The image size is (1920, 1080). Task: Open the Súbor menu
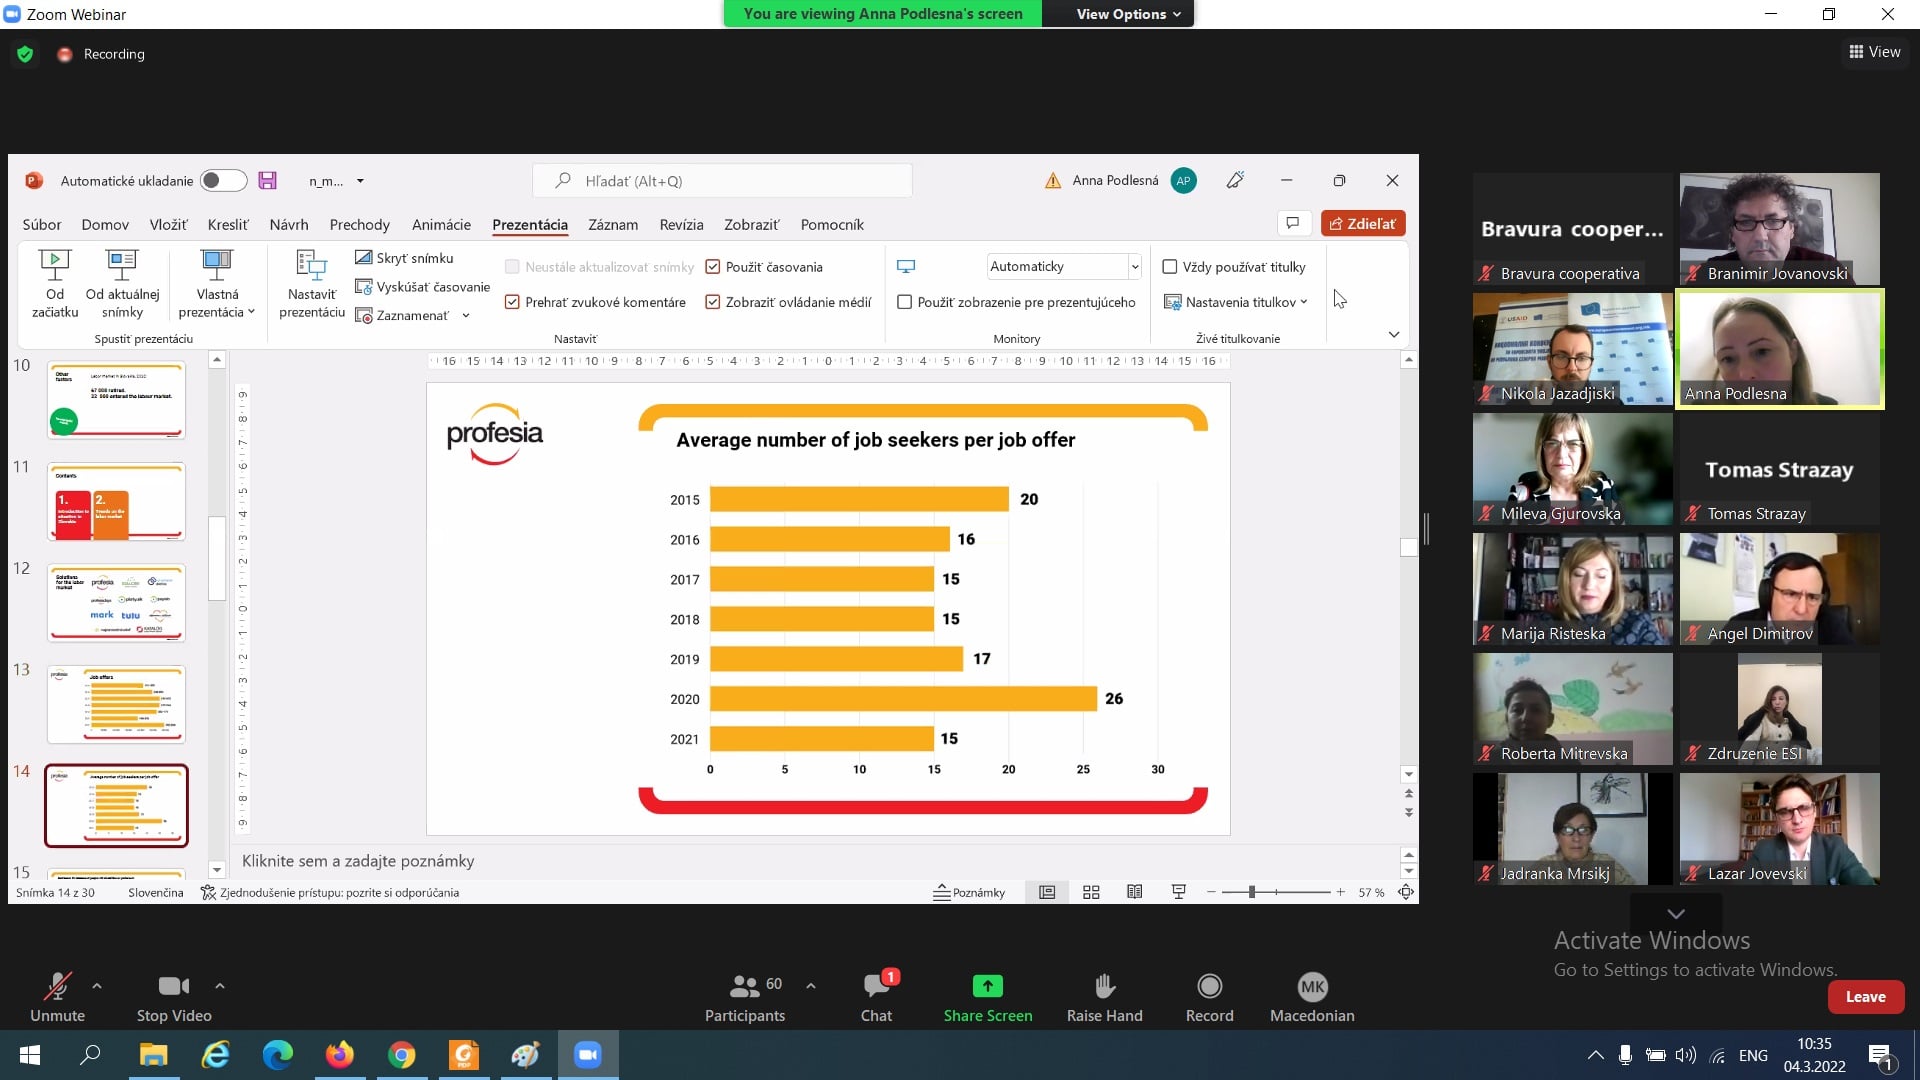42,225
